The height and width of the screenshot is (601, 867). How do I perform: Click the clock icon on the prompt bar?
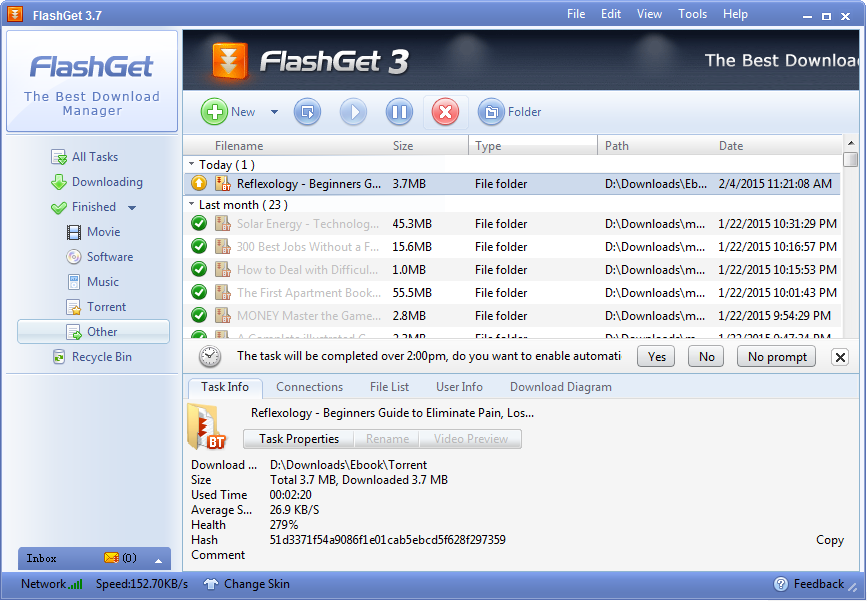tap(210, 357)
